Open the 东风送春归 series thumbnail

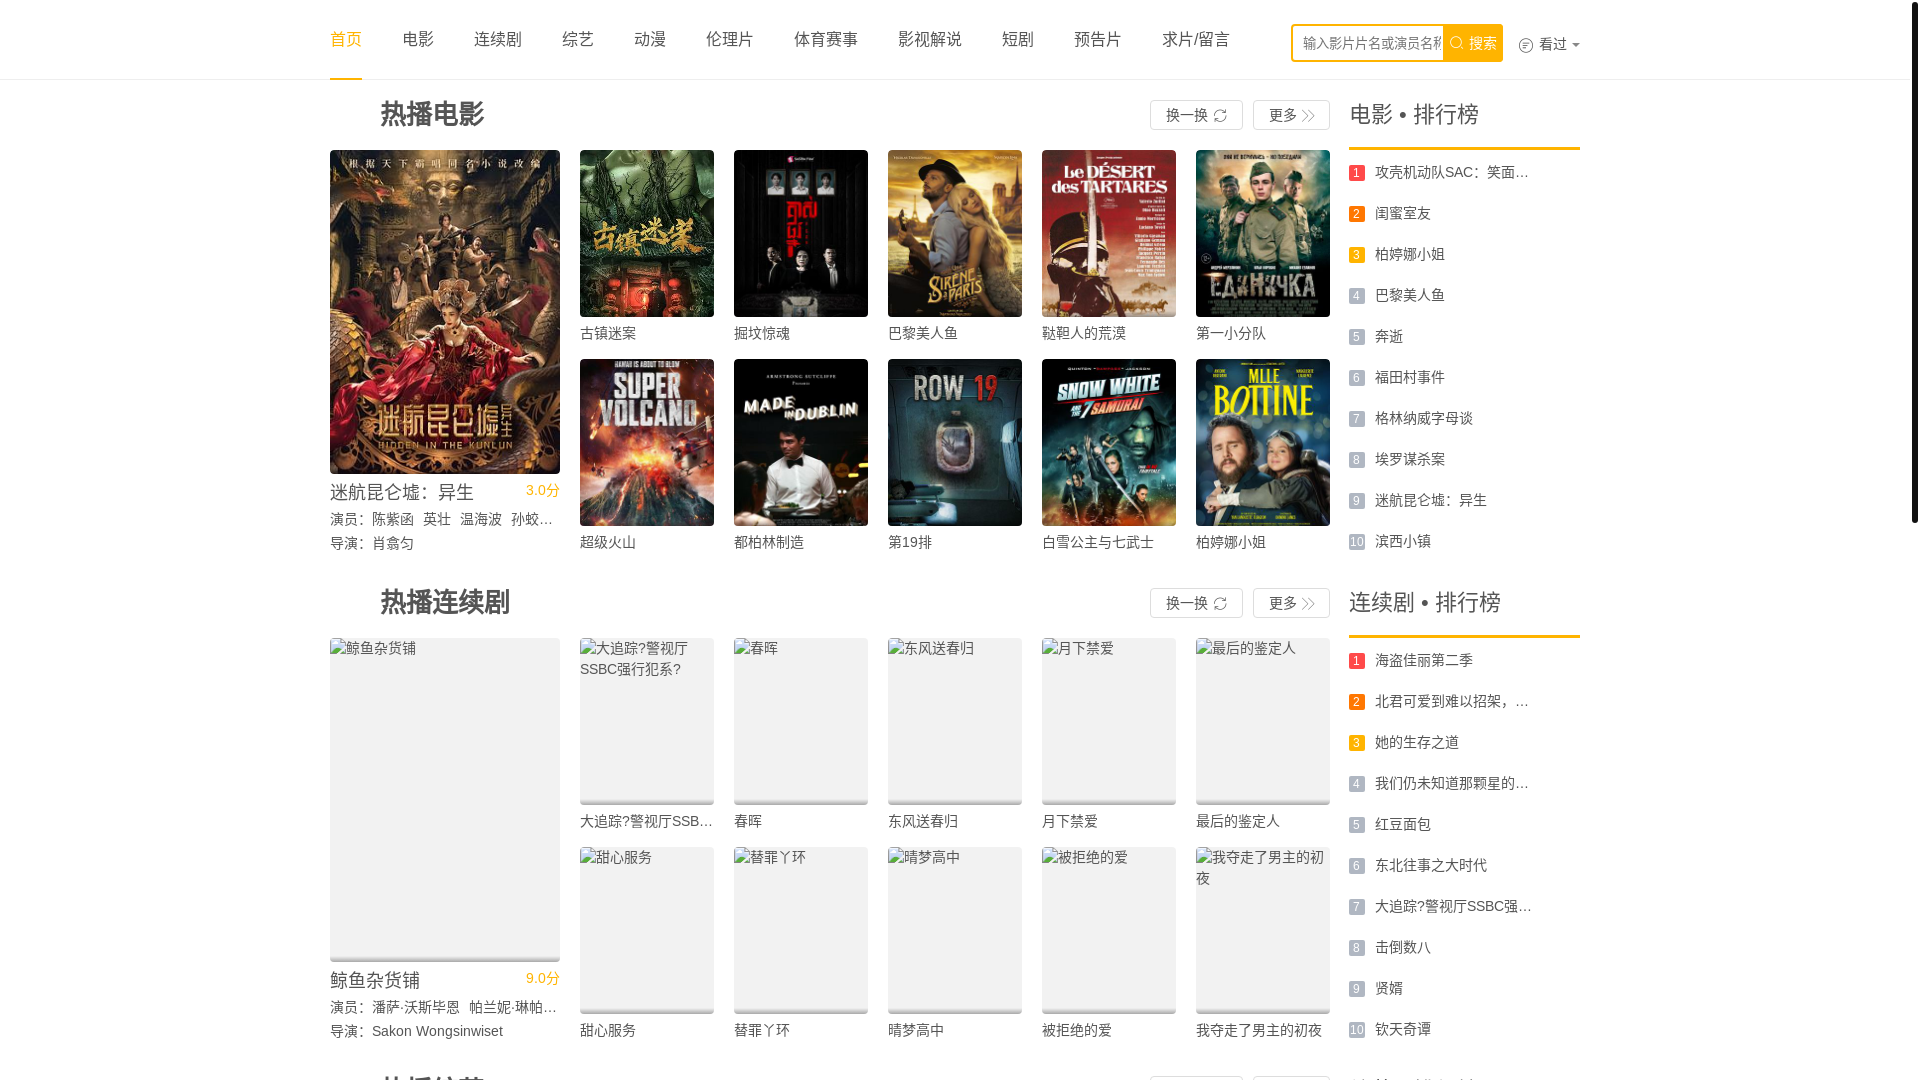point(955,721)
